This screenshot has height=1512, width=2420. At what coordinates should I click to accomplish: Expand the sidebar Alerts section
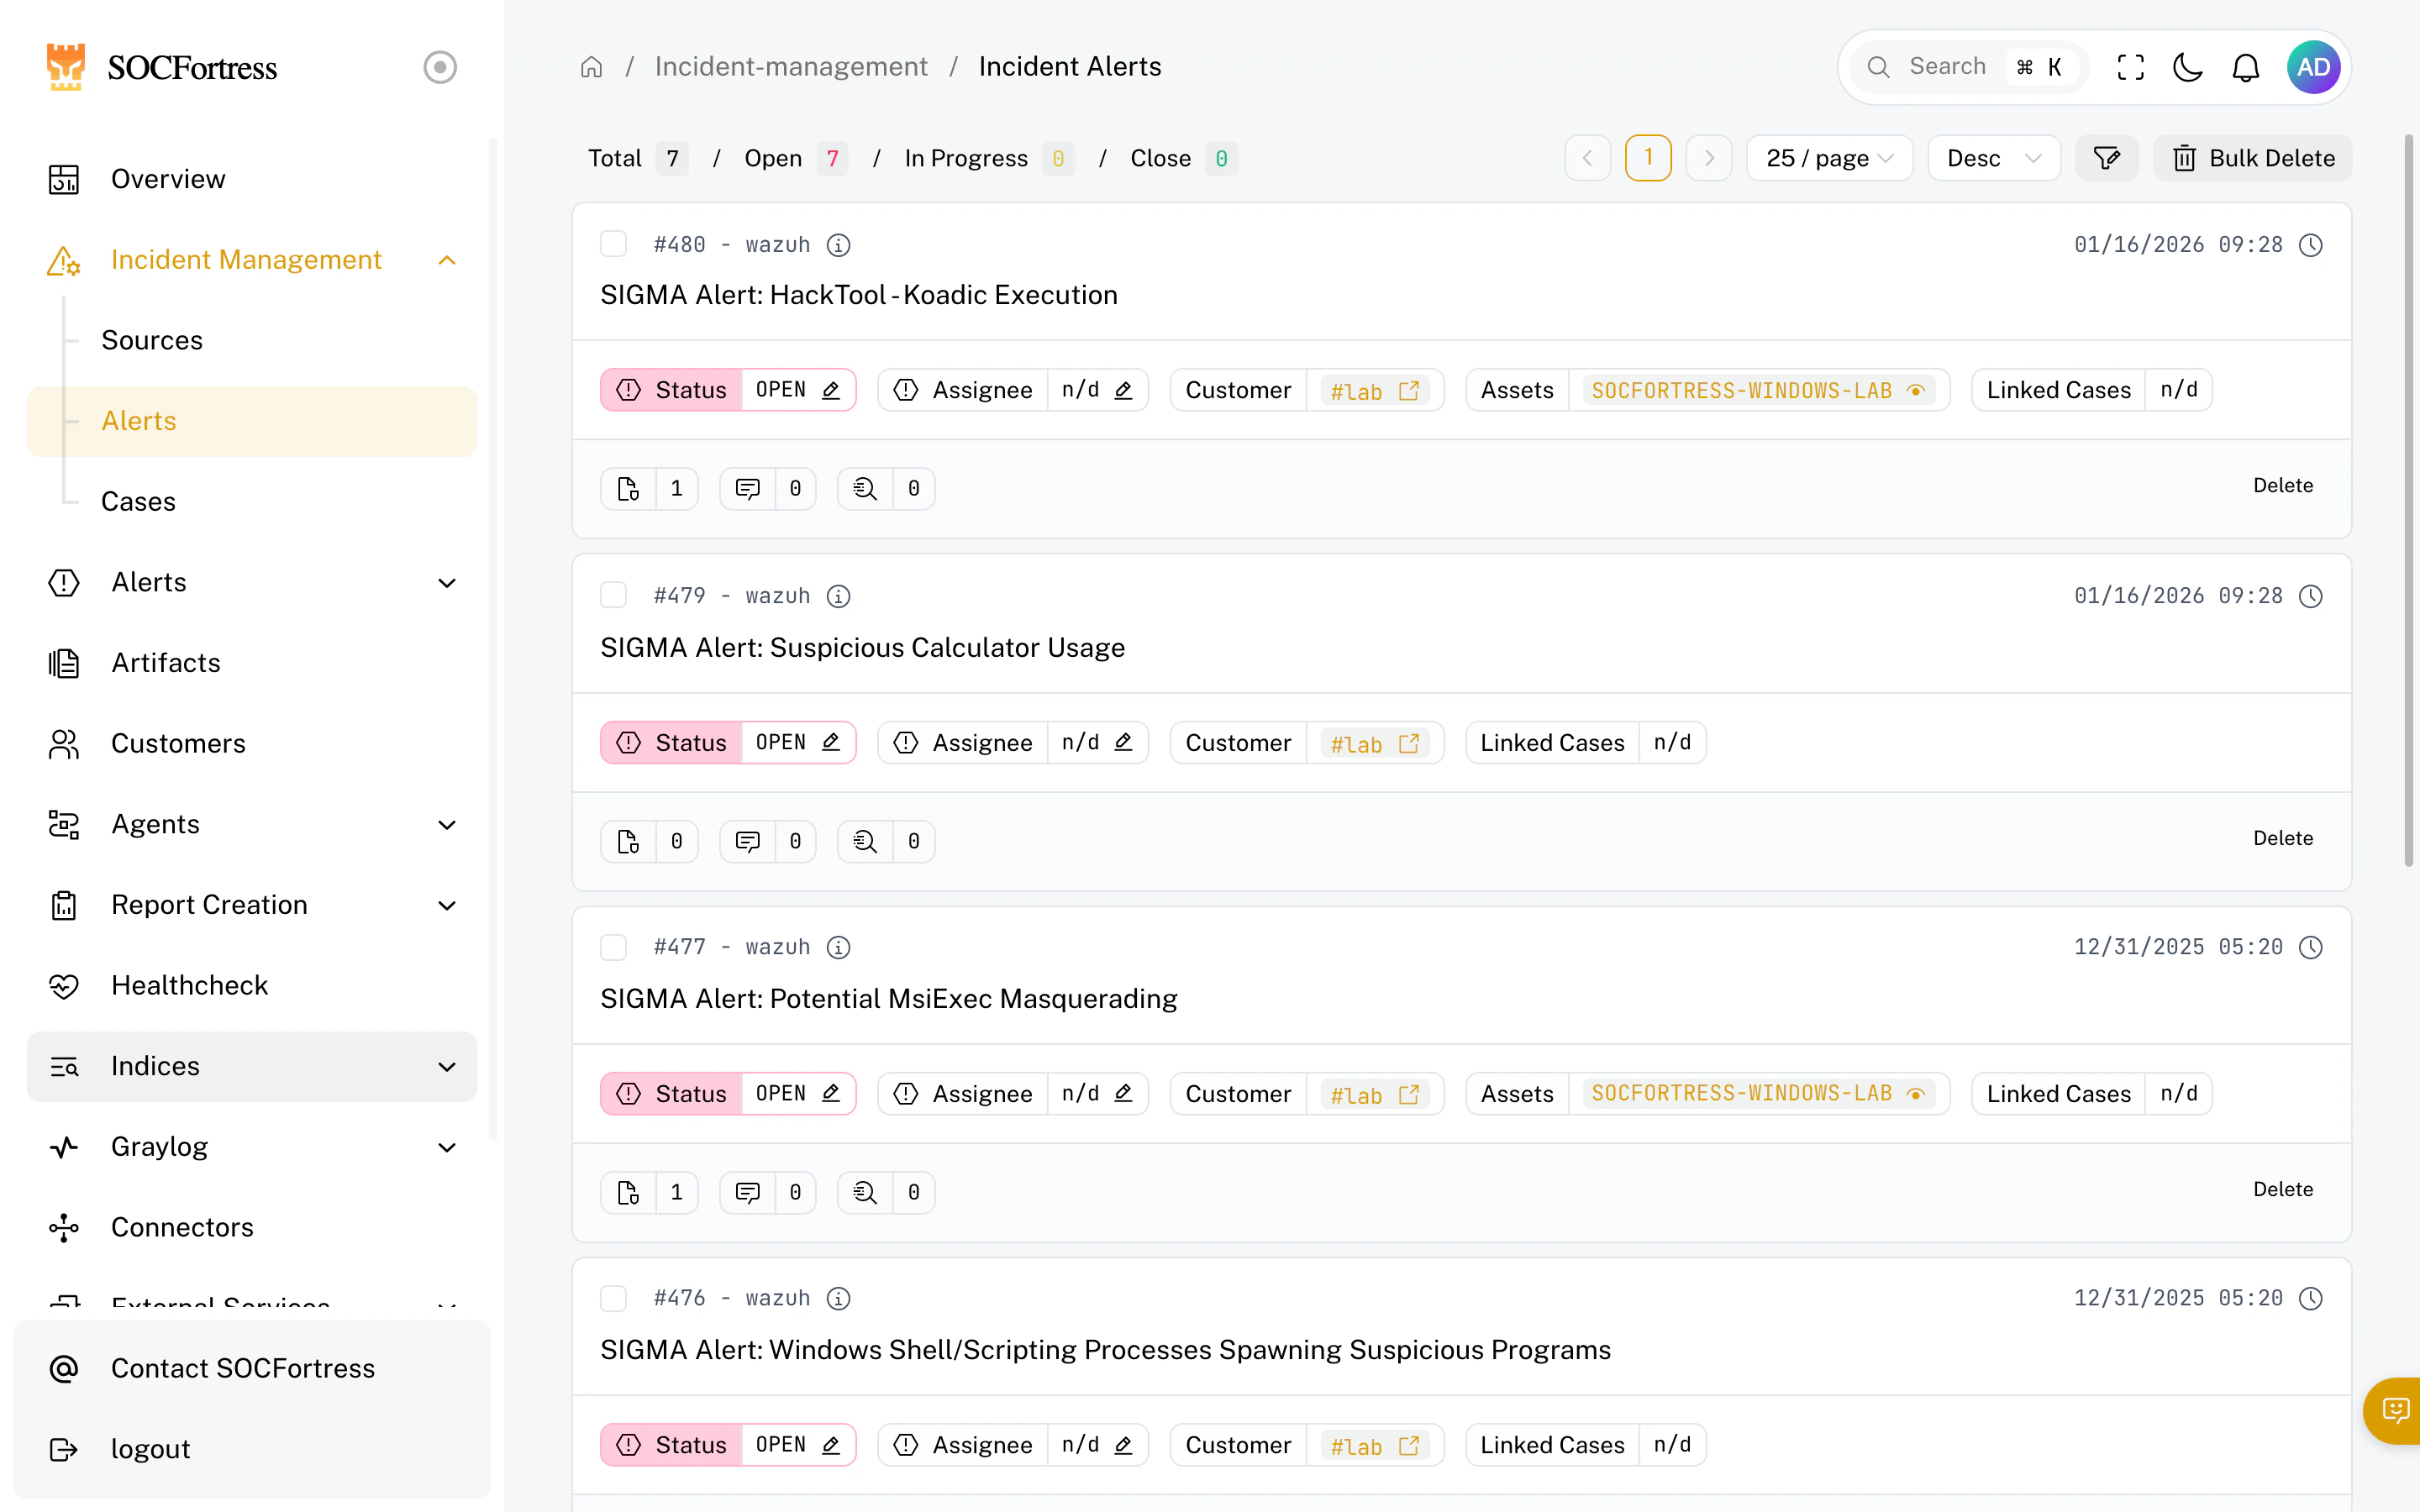(252, 583)
